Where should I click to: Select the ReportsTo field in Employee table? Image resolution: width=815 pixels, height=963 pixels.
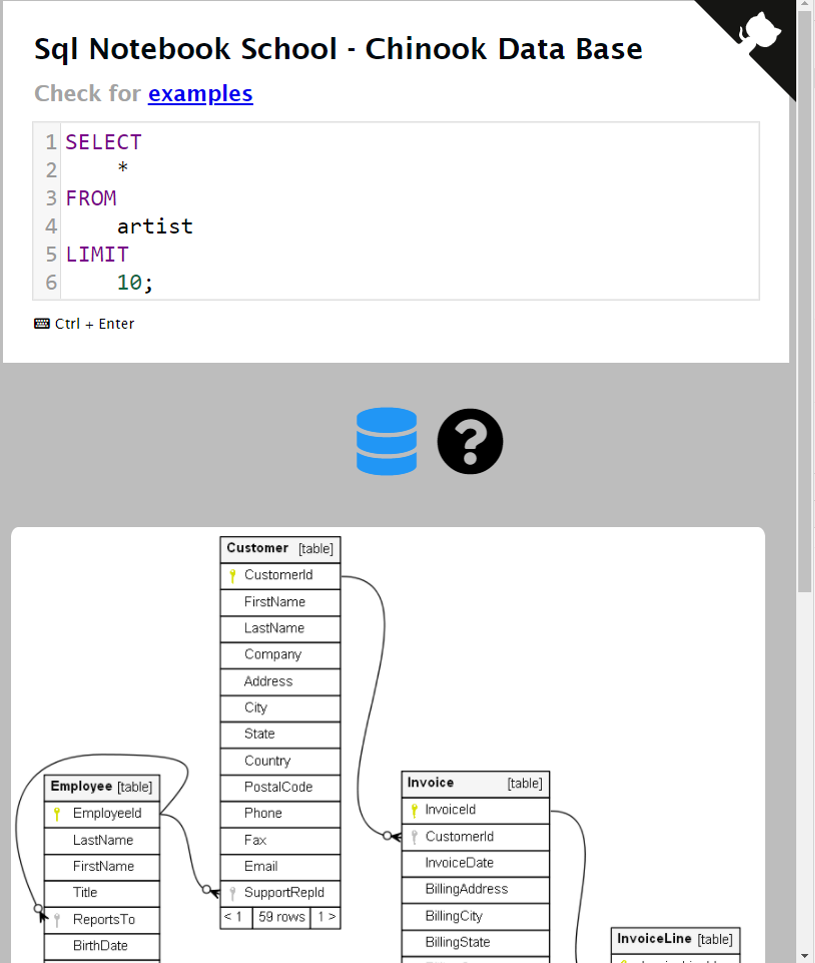(102, 919)
